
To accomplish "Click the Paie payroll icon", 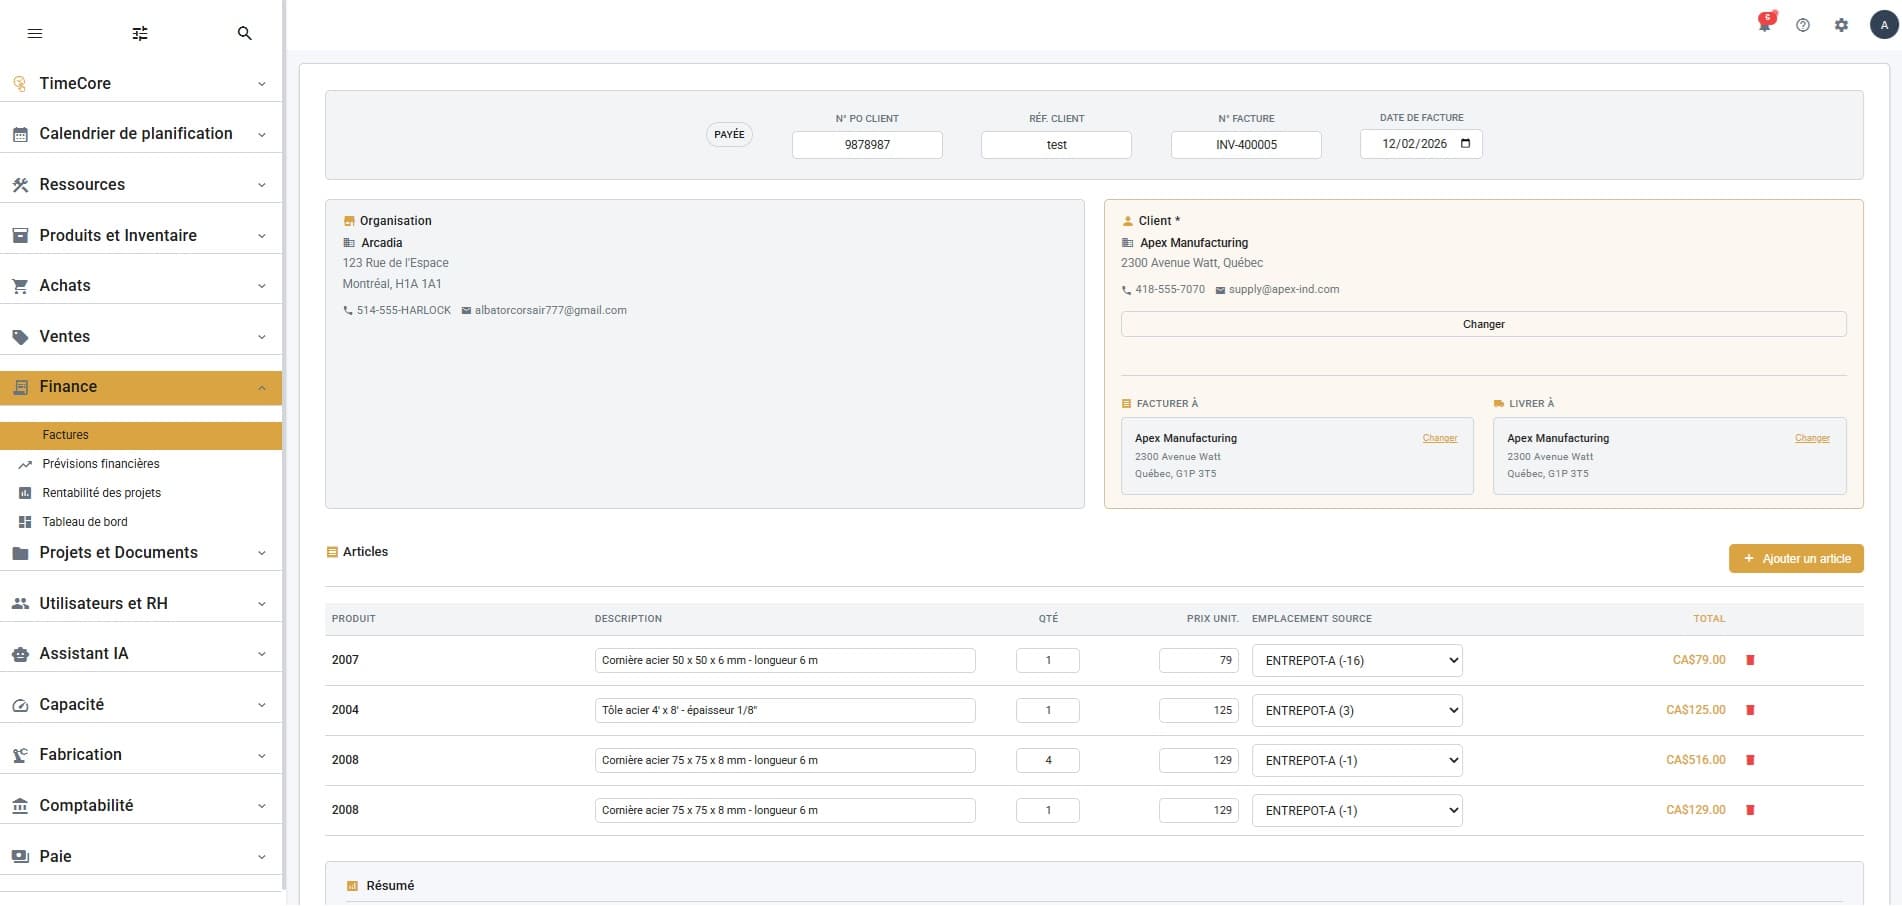I will pos(20,857).
